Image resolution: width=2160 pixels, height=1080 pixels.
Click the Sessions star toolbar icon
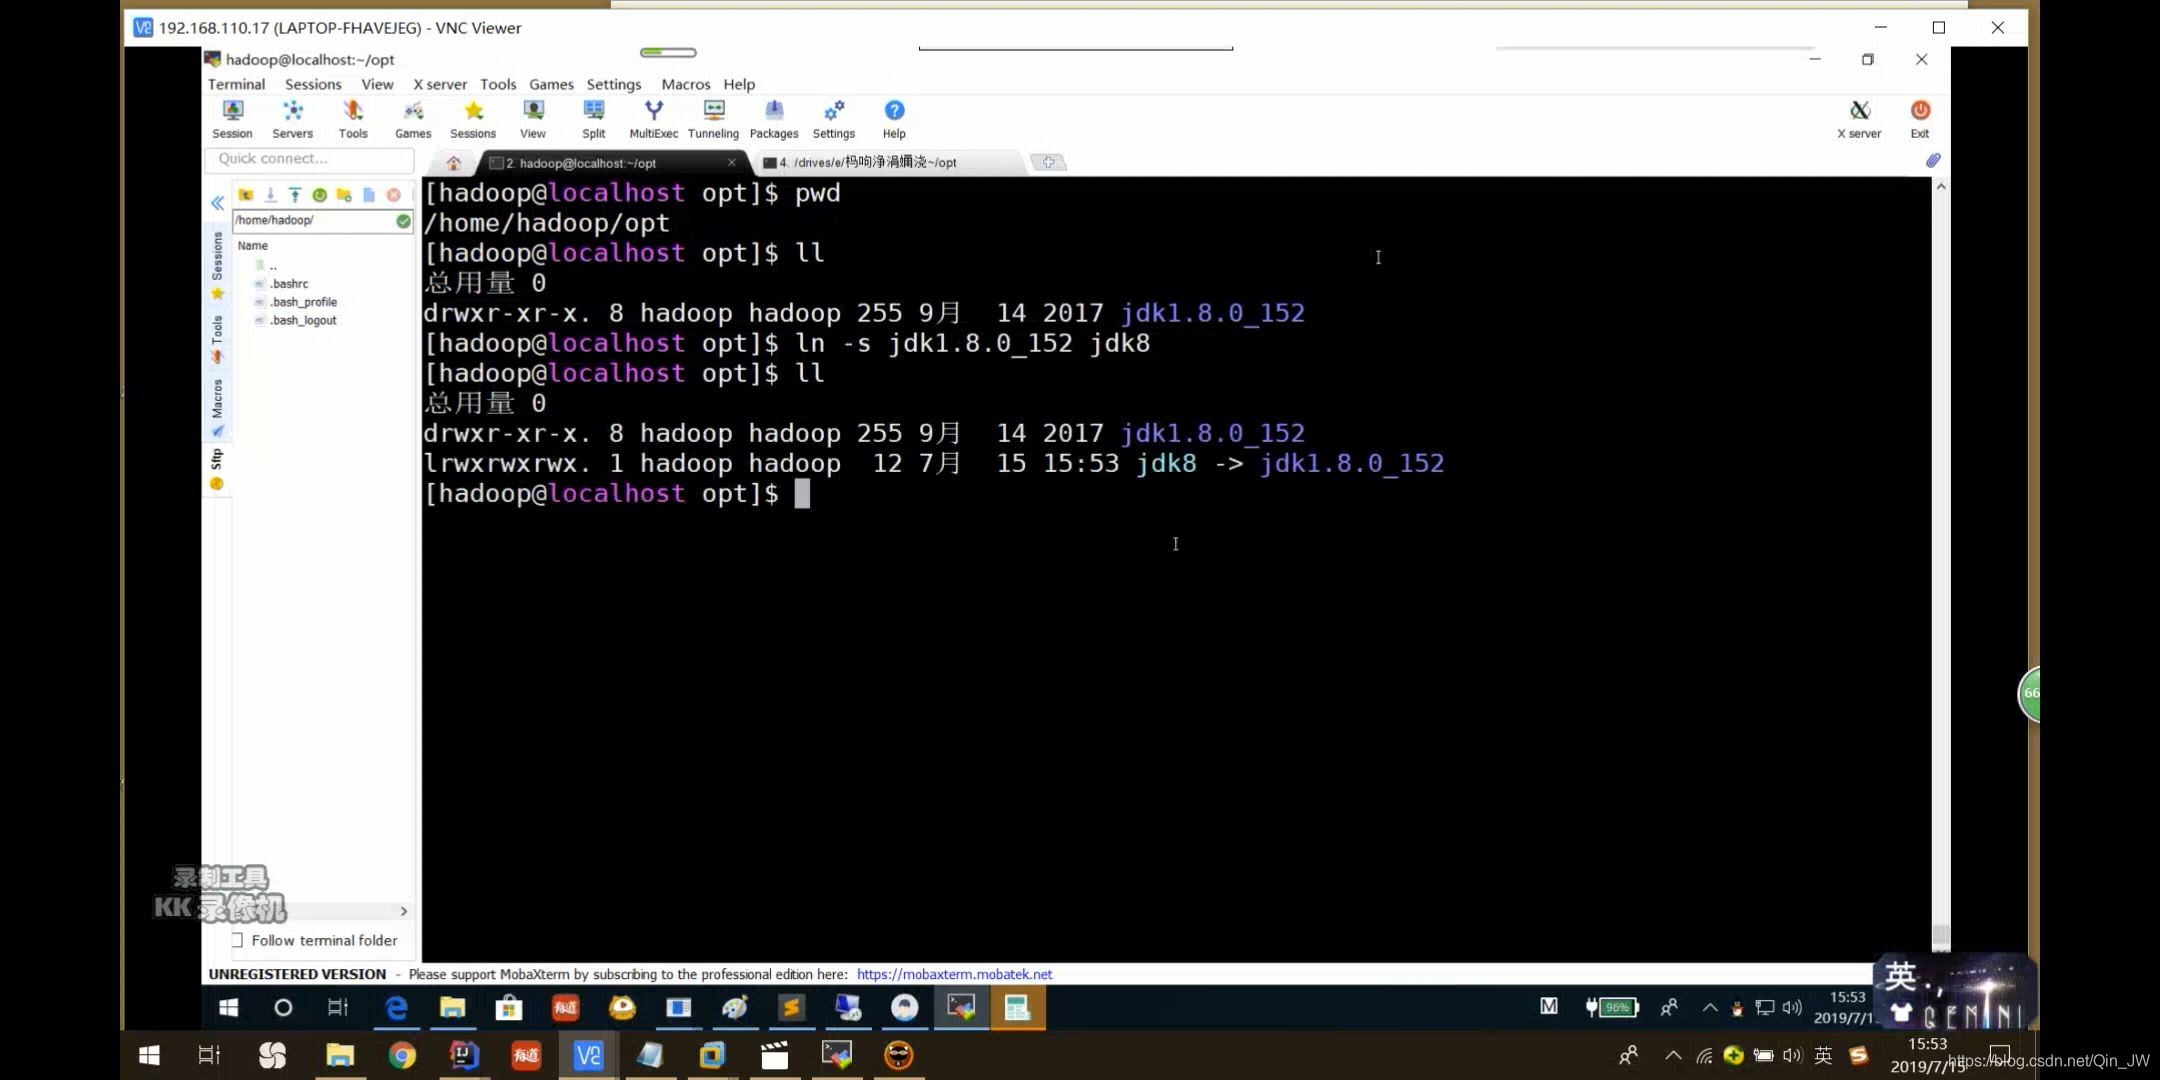point(473,118)
